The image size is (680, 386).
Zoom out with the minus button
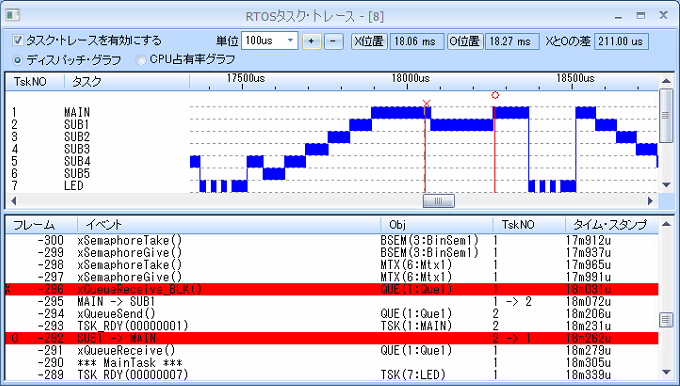(333, 42)
